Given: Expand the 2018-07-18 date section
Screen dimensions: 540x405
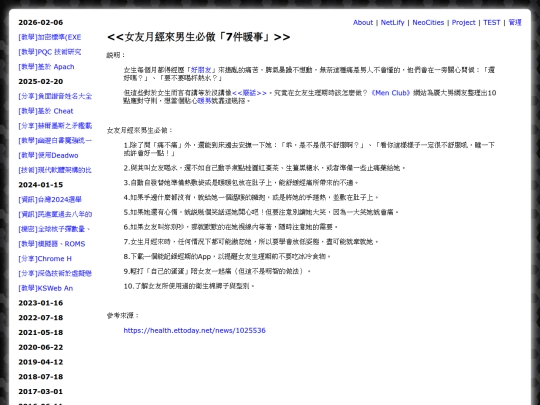Looking at the screenshot, I should tap(41, 377).
